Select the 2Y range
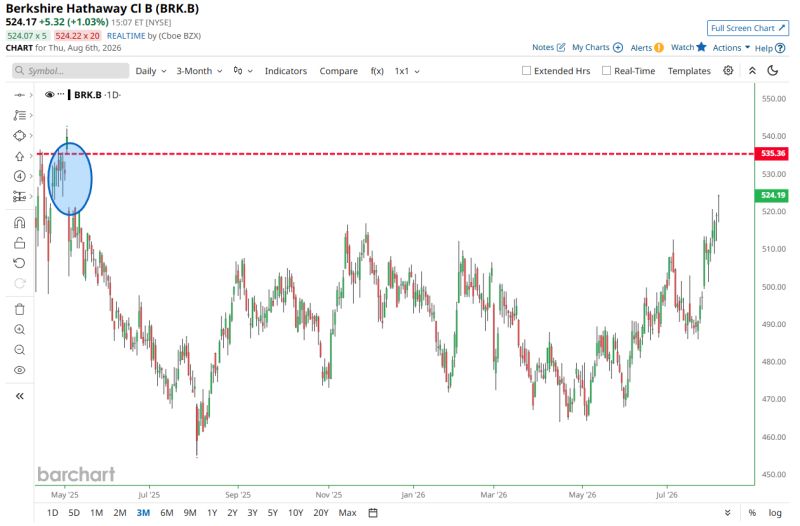 tap(233, 513)
